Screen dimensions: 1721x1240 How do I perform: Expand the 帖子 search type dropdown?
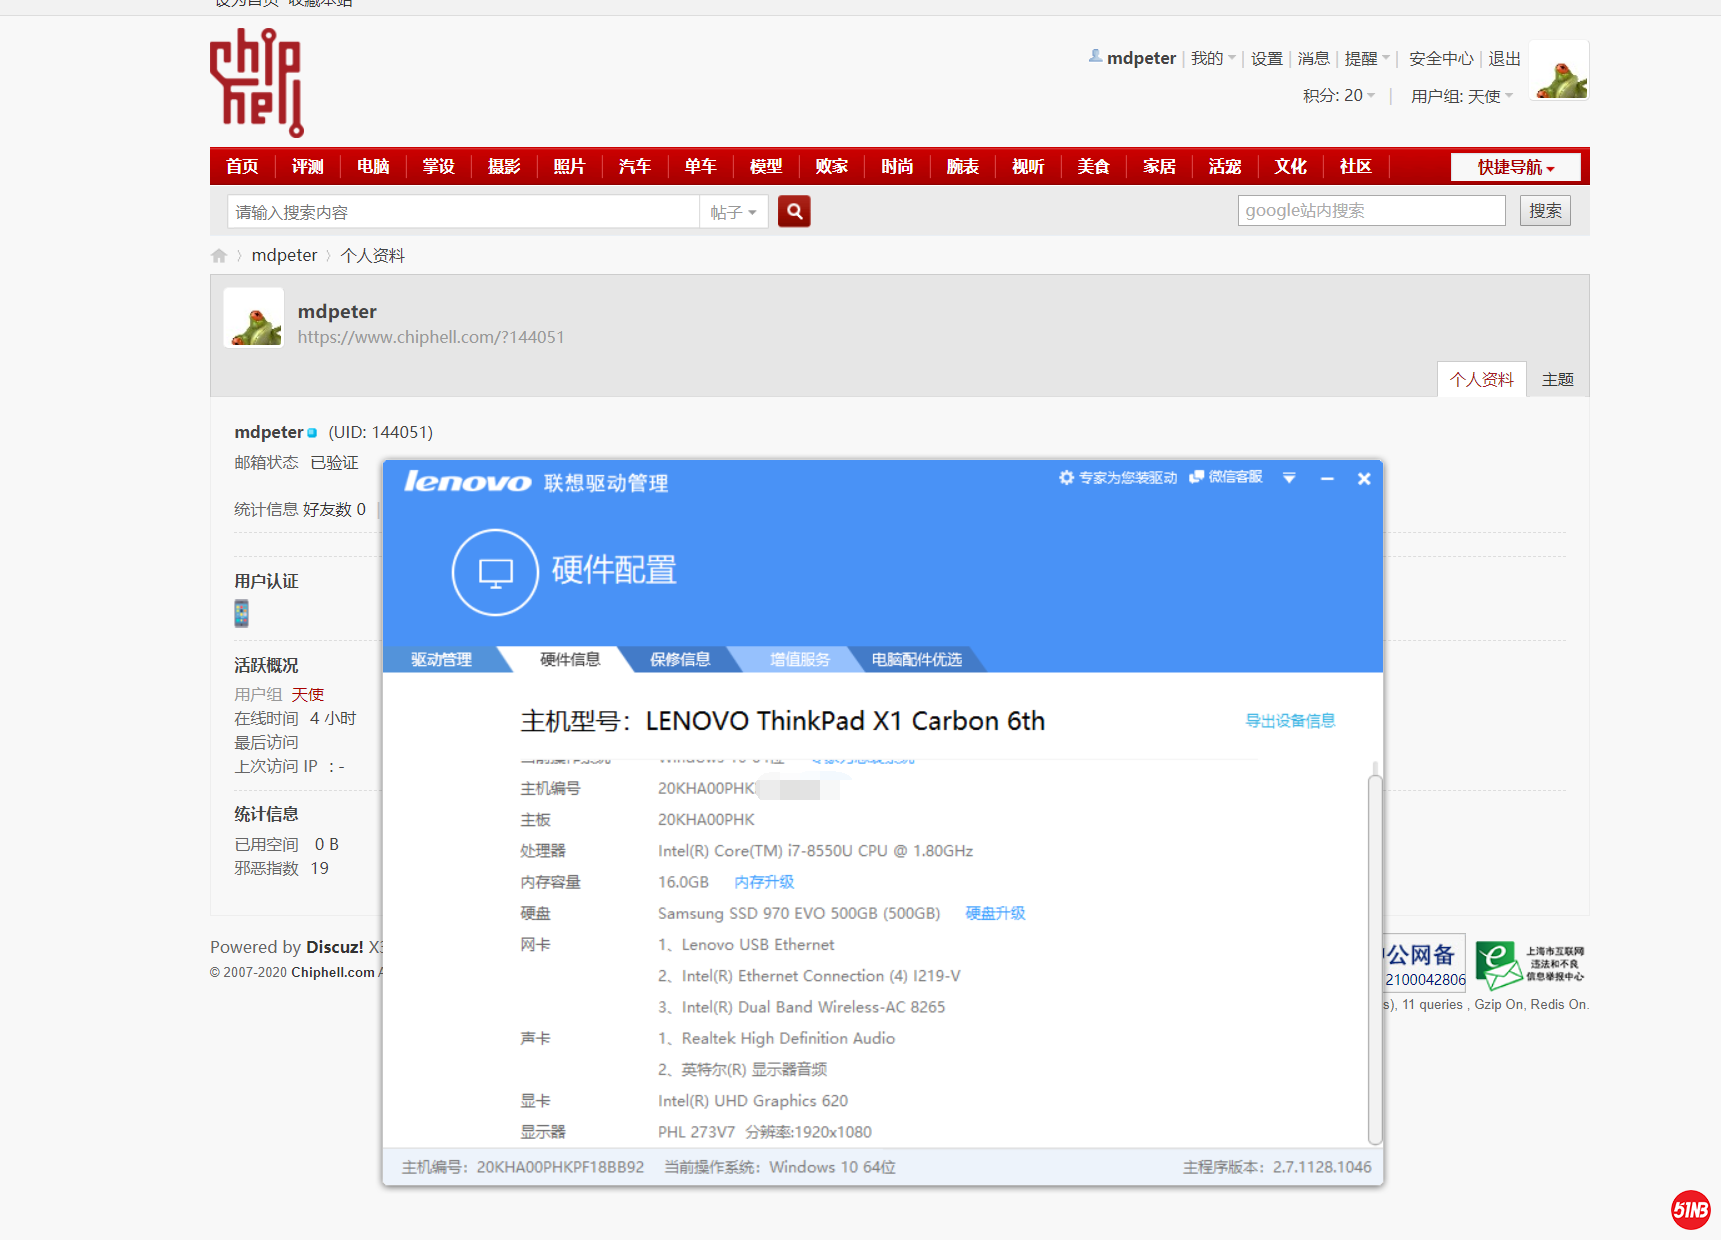pyautogui.click(x=733, y=212)
